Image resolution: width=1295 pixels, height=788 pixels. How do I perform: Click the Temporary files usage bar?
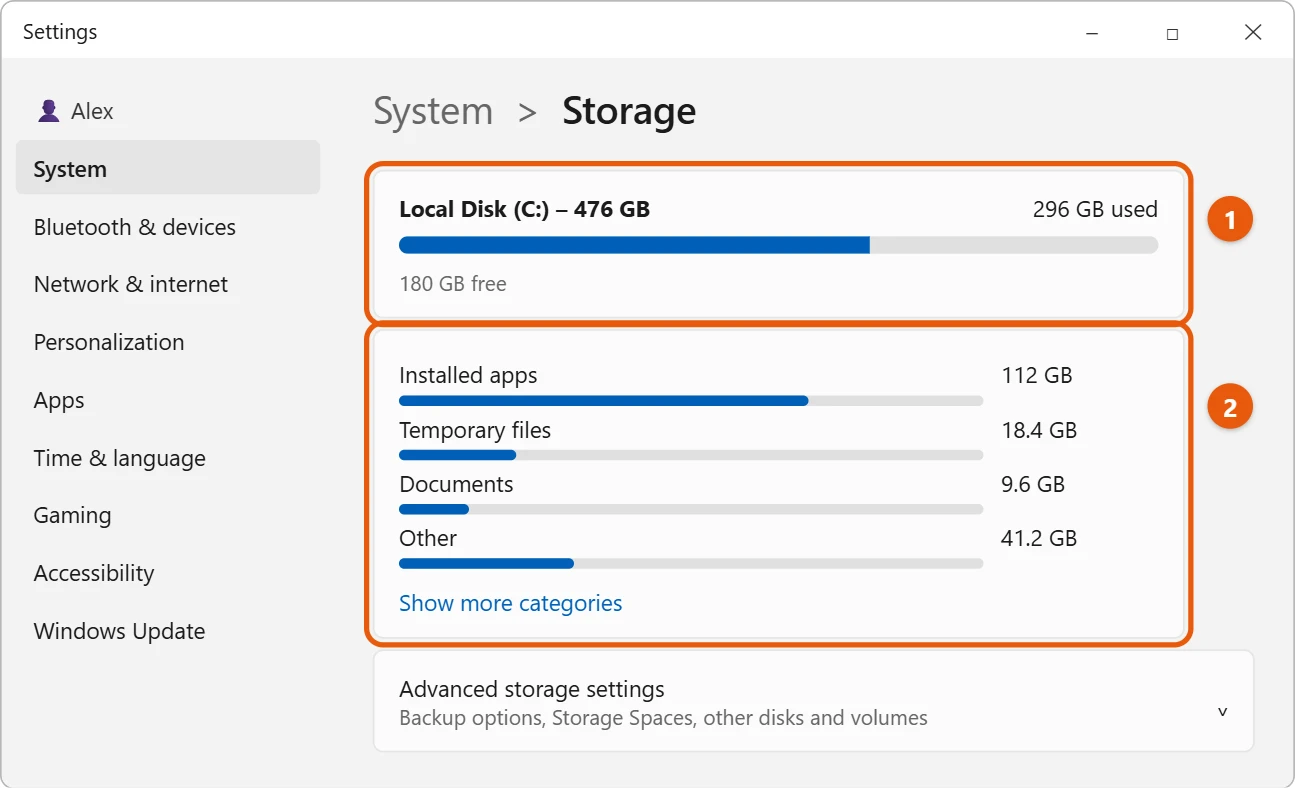pos(691,455)
